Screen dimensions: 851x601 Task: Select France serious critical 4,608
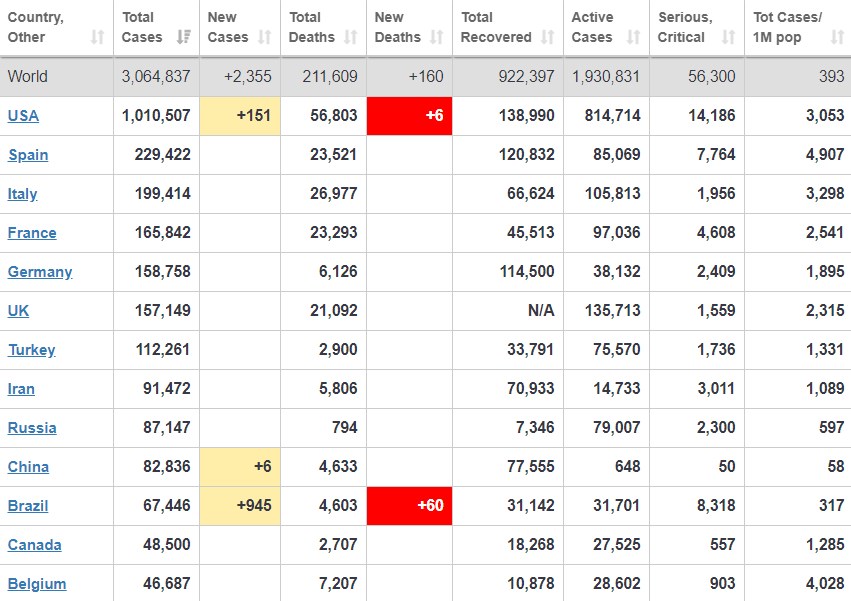[x=716, y=233]
